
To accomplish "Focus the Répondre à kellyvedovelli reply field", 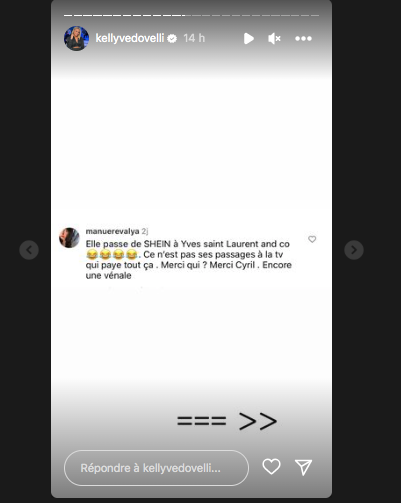I will click(156, 468).
